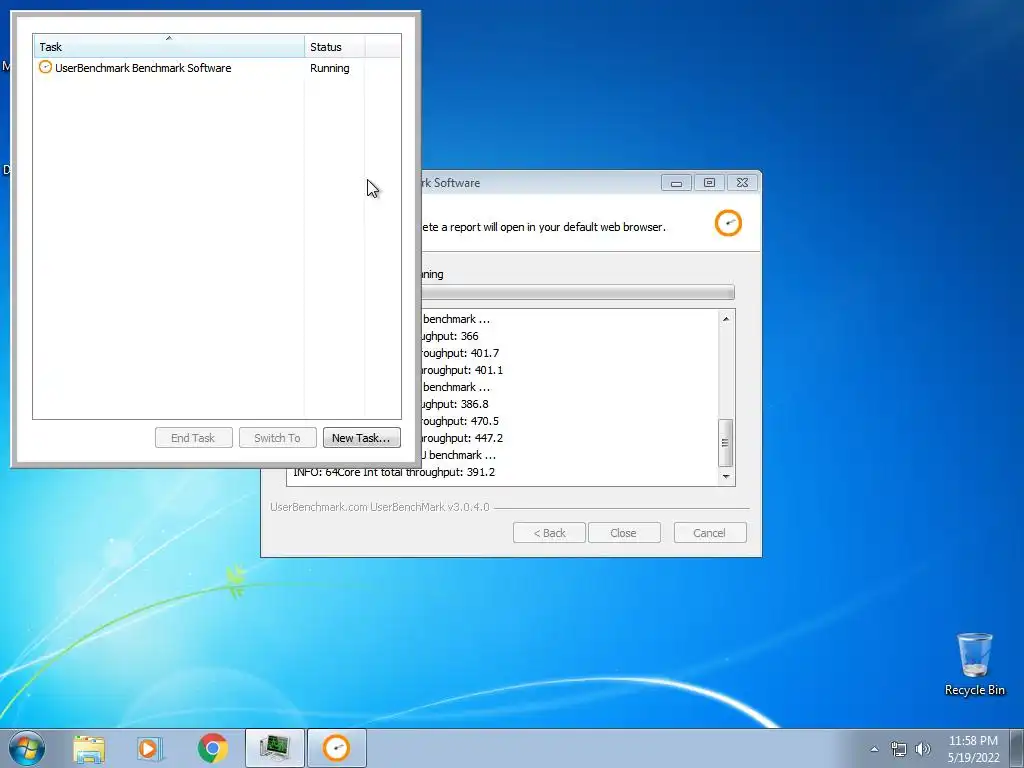Click the throughput 470.5 log line
The width and height of the screenshot is (1024, 768).
[458, 421]
